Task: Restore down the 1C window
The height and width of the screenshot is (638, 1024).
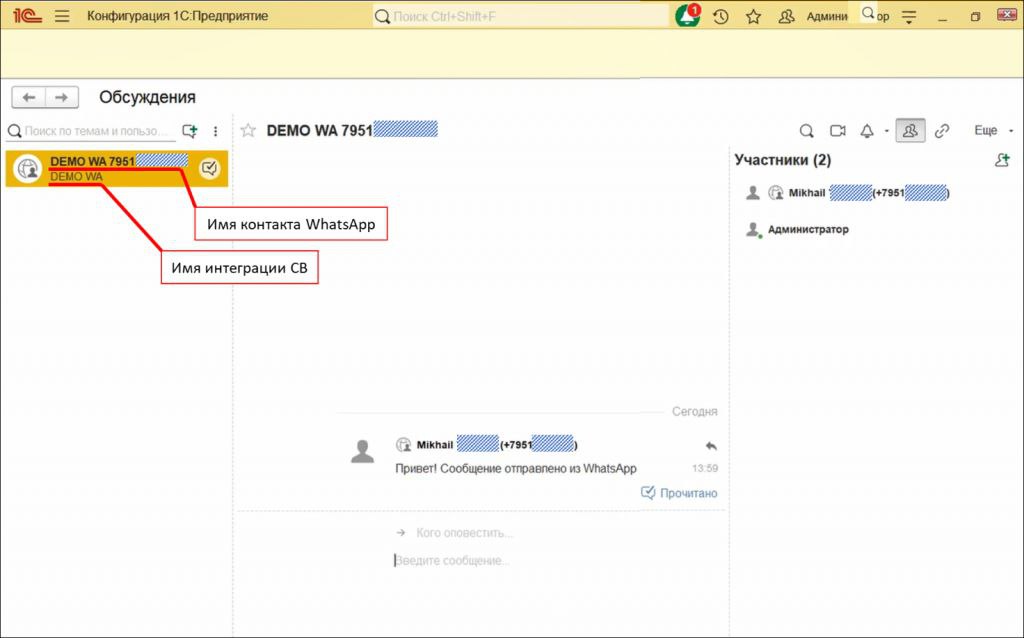Action: coord(975,17)
